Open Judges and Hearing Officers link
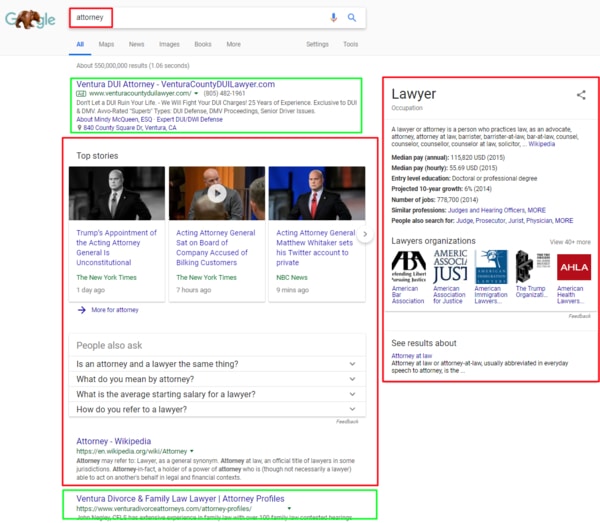 click(x=487, y=210)
